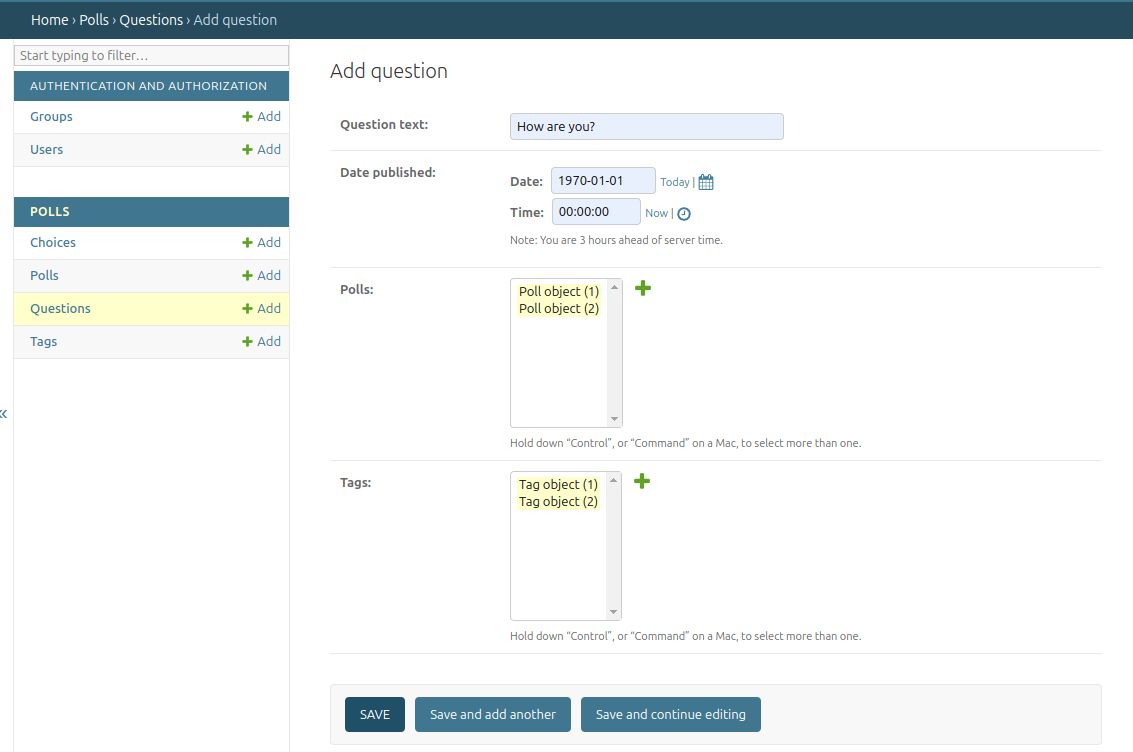
Task: Open the POLLS app section header
Action: [x=50, y=212]
